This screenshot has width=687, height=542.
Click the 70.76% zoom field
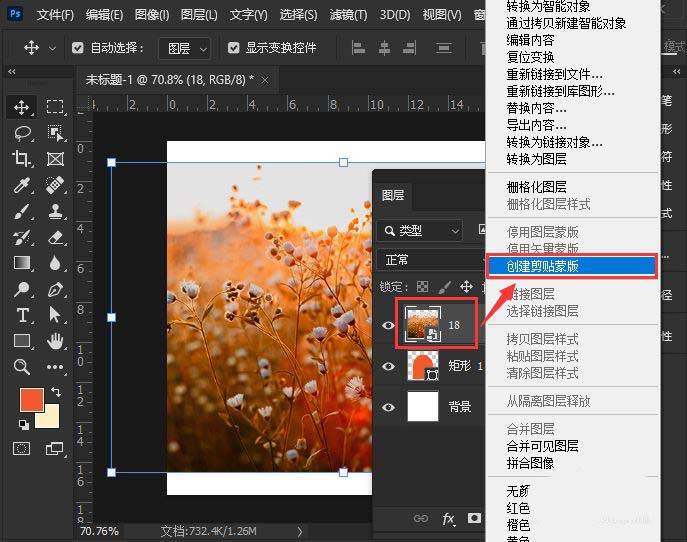tap(99, 531)
